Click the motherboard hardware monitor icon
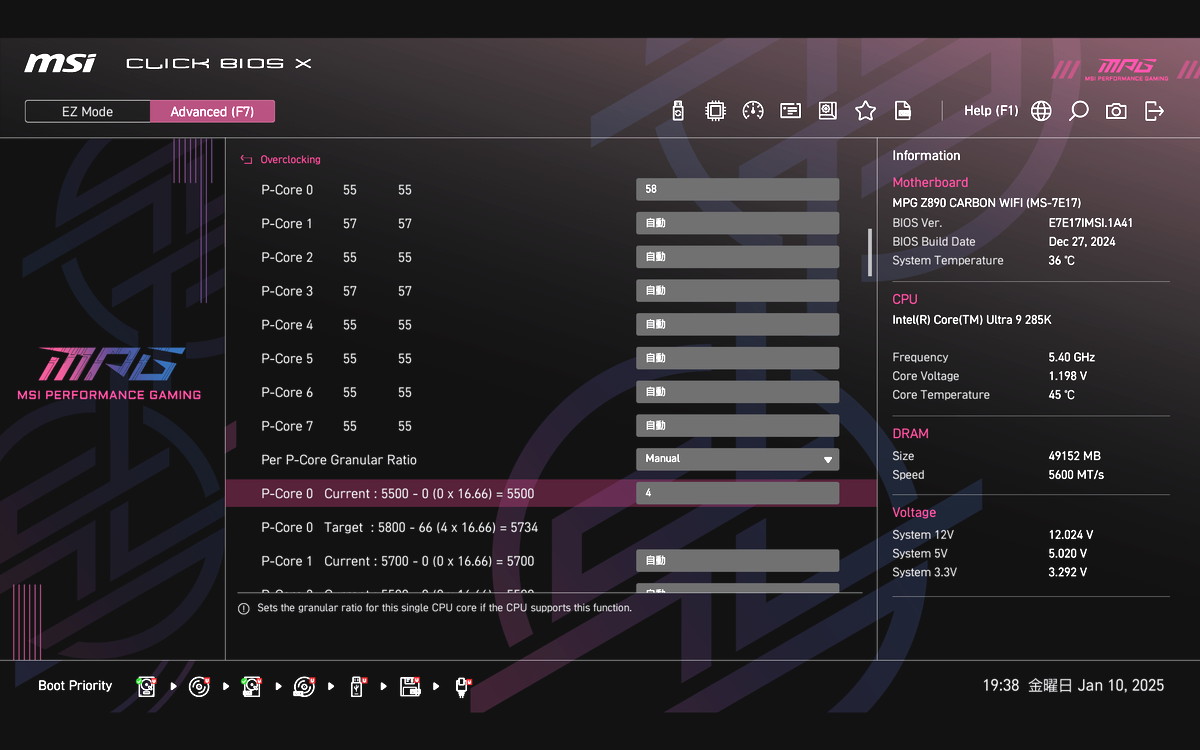The height and width of the screenshot is (750, 1200). [827, 111]
